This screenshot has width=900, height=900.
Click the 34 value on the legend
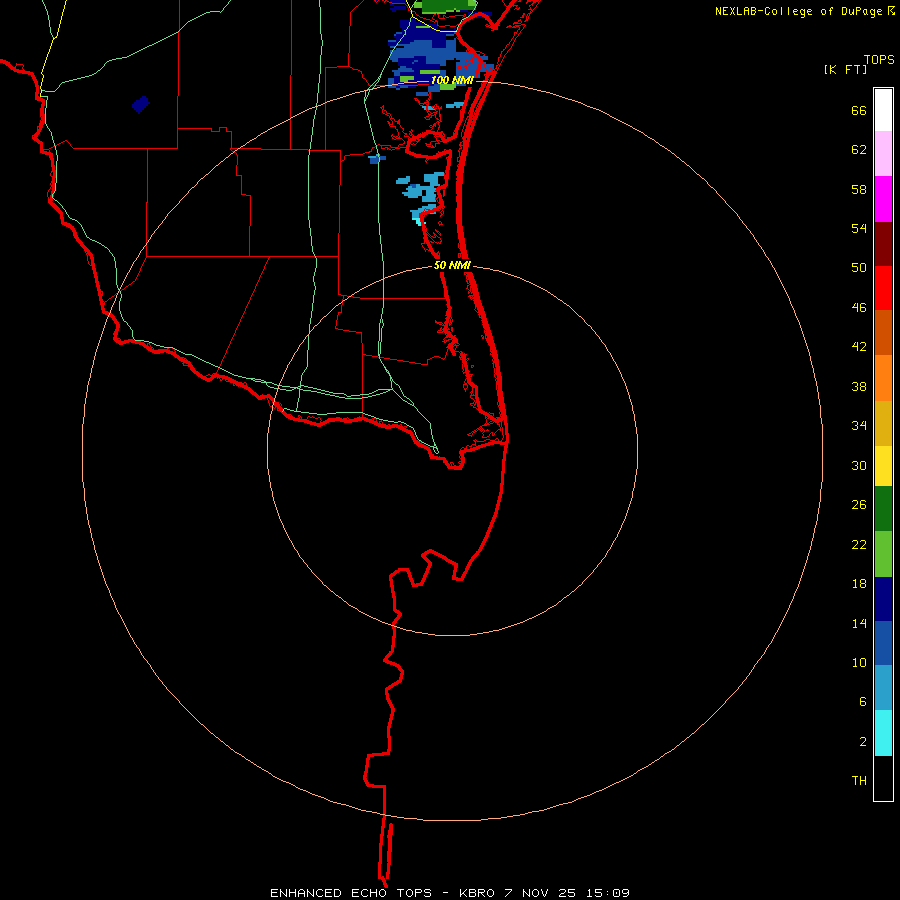click(x=859, y=426)
